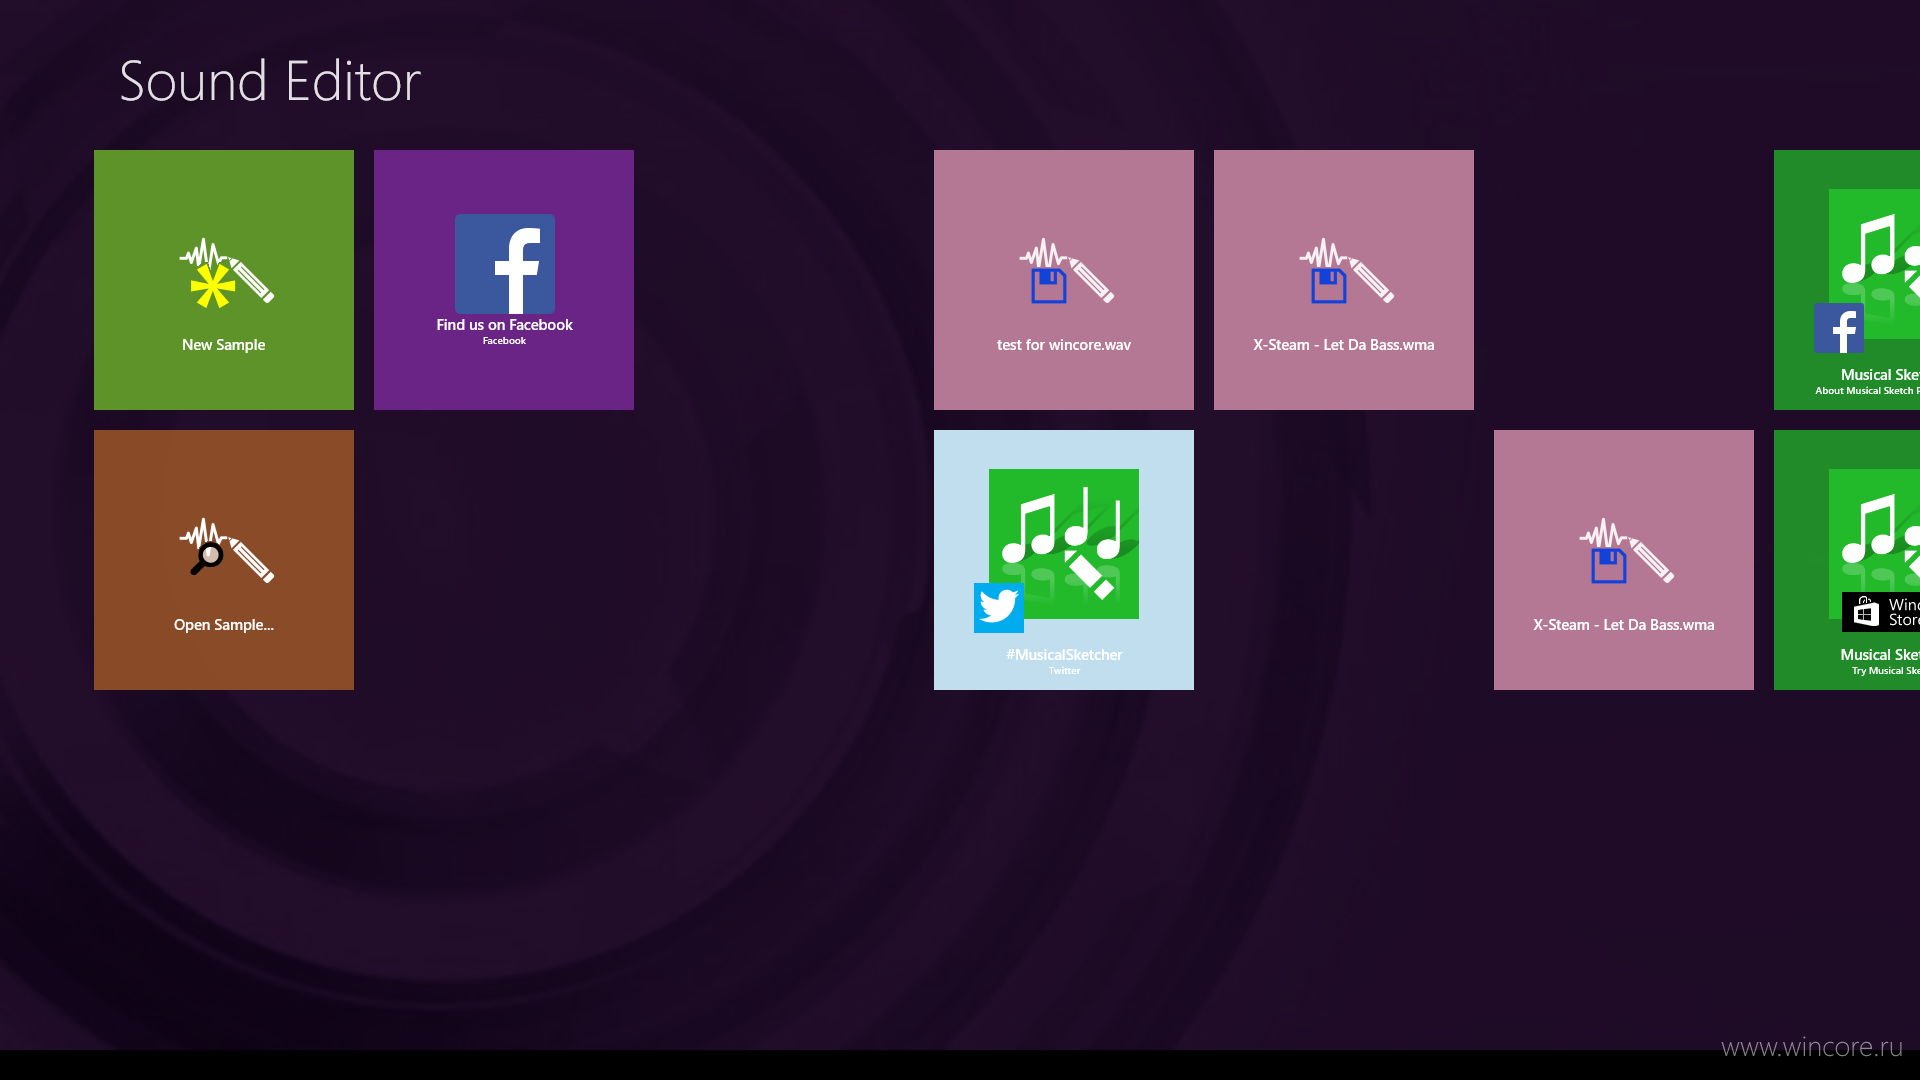The width and height of the screenshot is (1920, 1080).
Task: Open the test for wincore.wav label
Action: coord(1064,345)
